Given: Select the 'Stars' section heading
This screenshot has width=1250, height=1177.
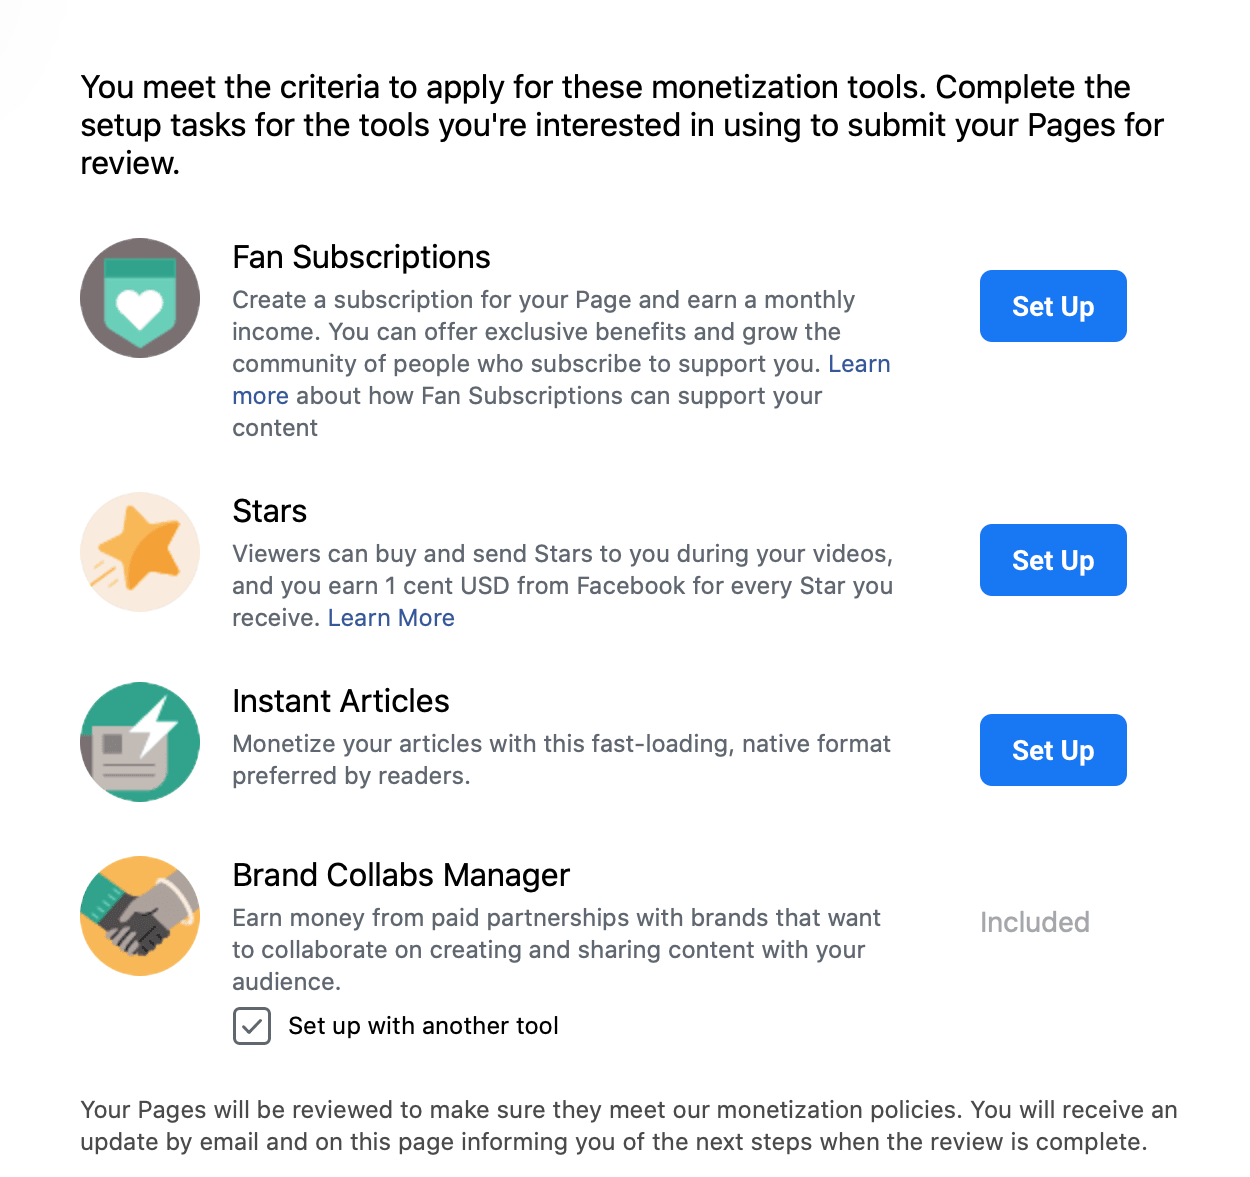Looking at the screenshot, I should [269, 511].
